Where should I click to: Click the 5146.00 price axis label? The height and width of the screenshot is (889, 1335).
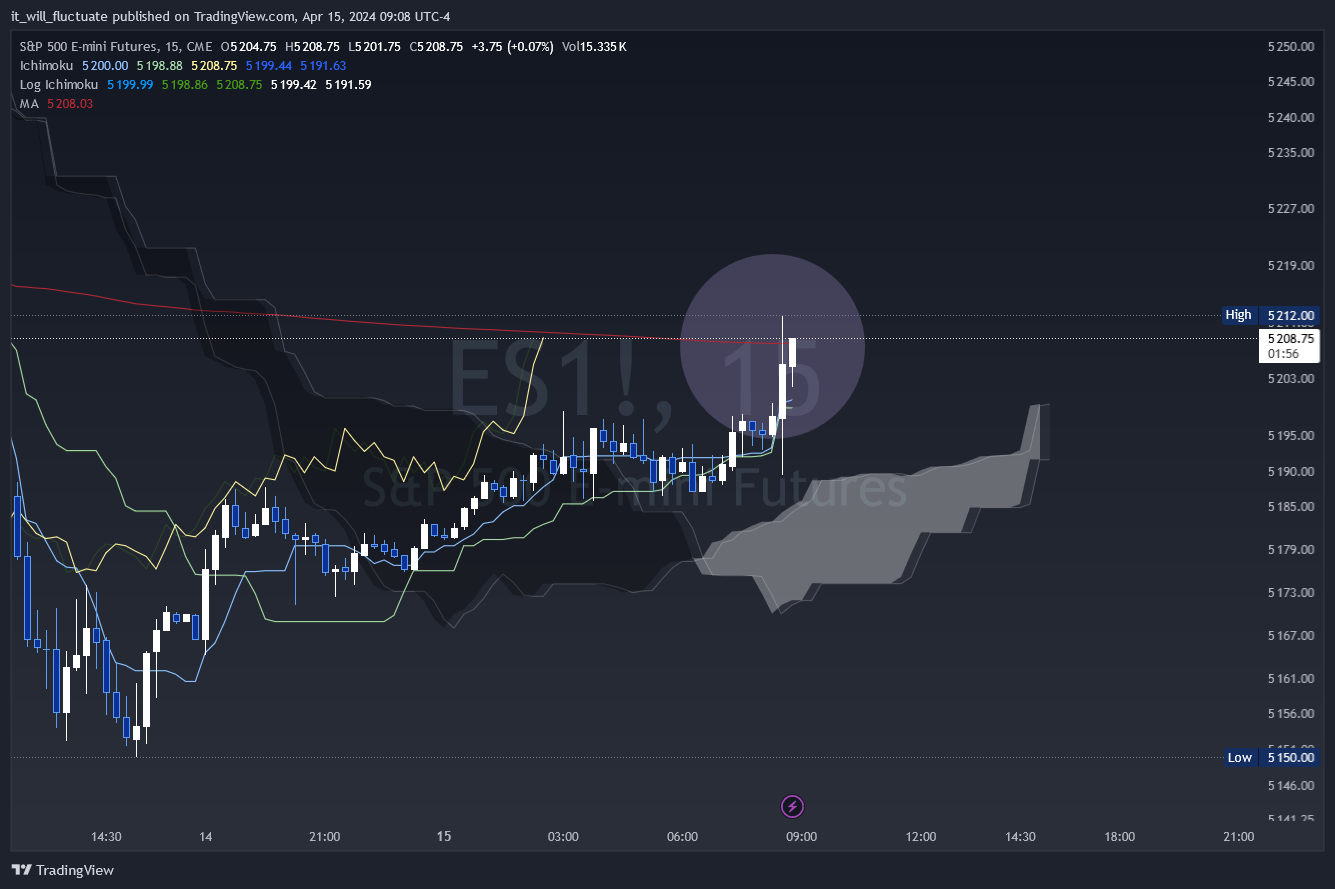tap(1289, 786)
